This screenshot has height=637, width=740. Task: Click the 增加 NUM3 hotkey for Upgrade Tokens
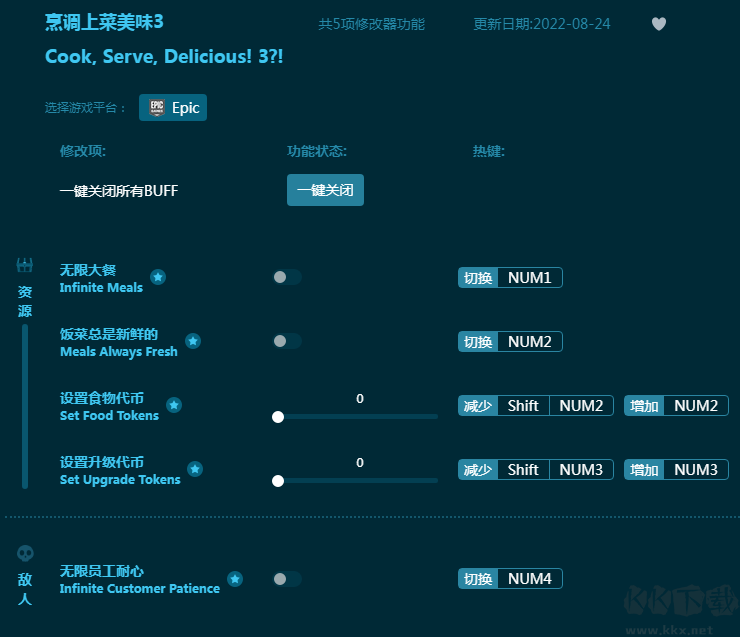[676, 469]
